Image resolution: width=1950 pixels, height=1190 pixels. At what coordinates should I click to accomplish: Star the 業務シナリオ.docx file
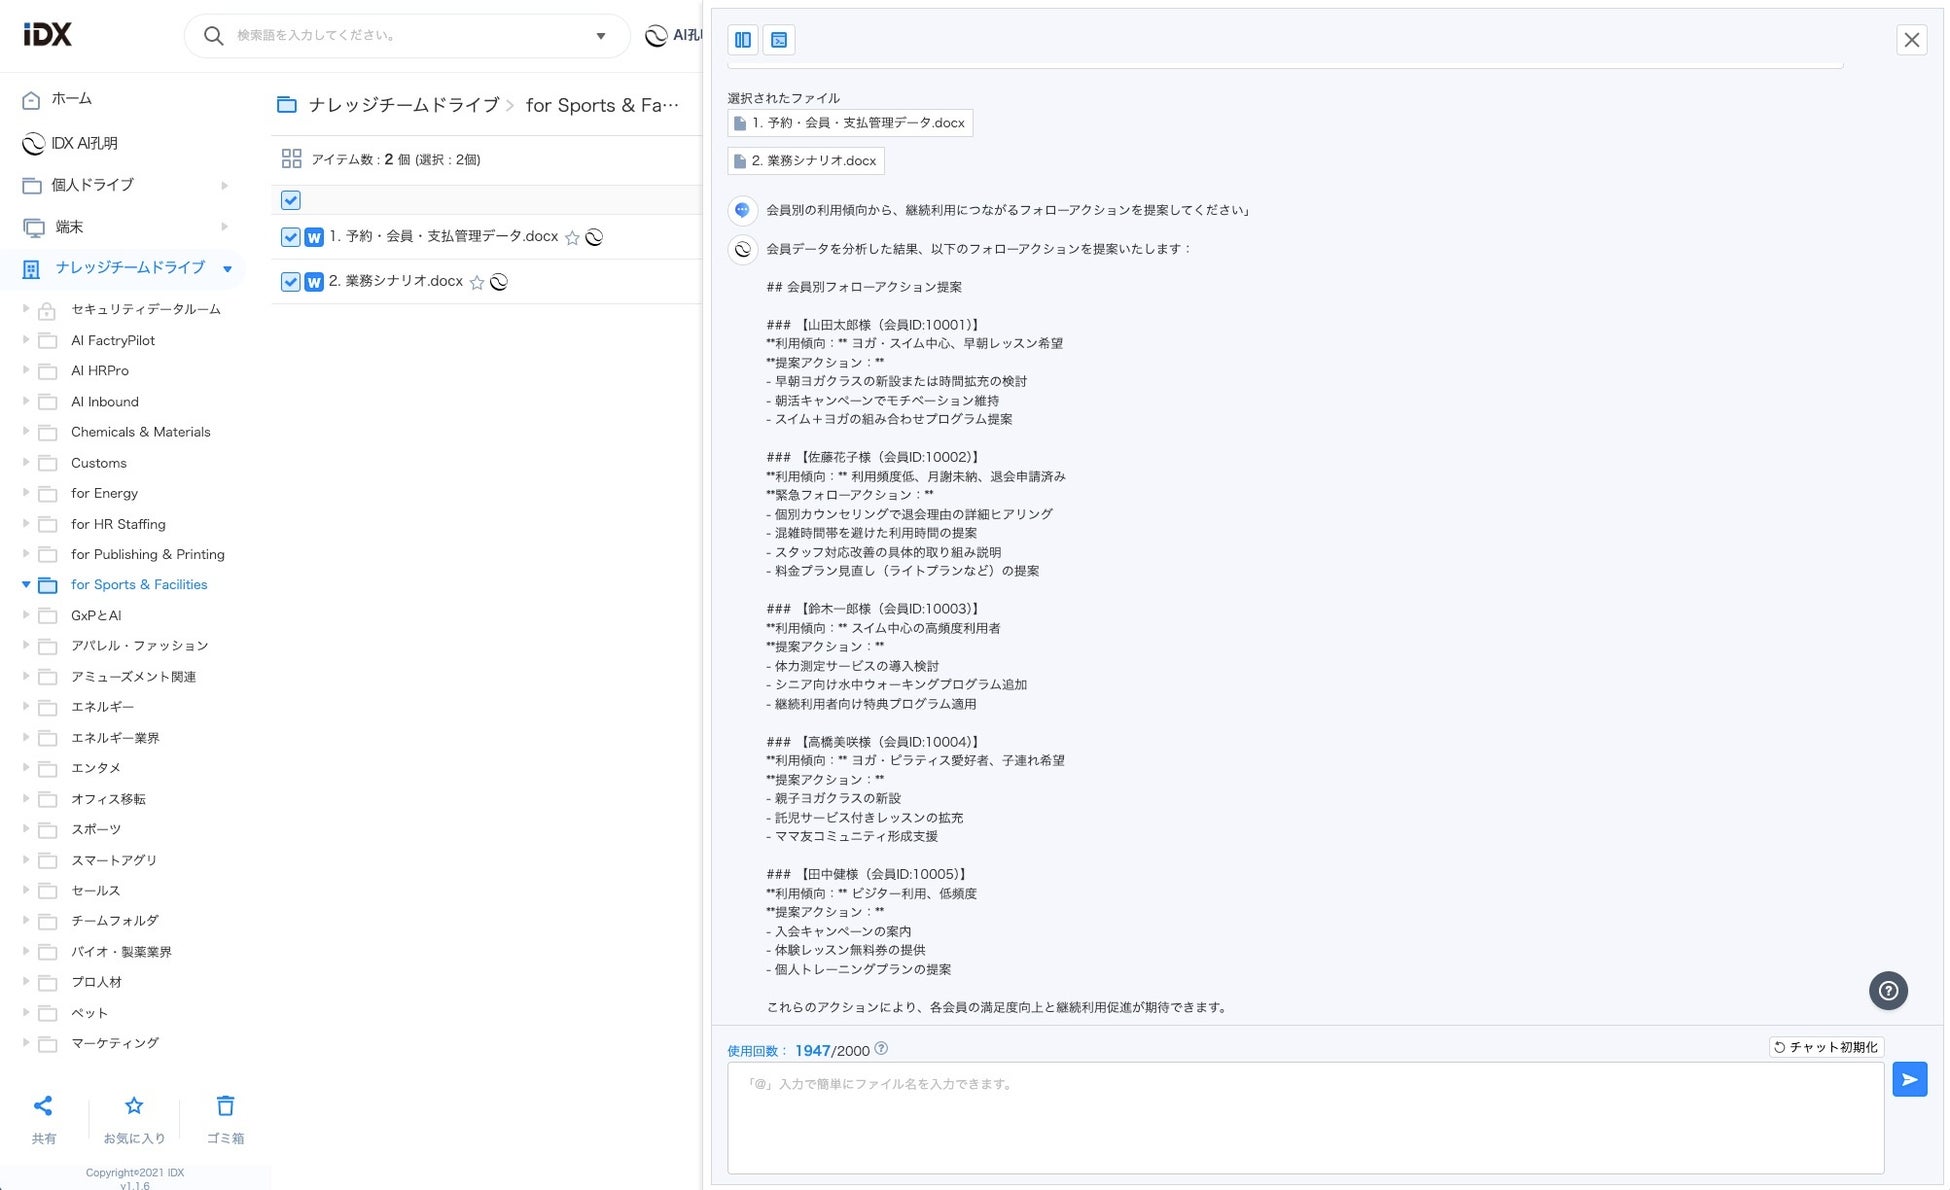(477, 283)
